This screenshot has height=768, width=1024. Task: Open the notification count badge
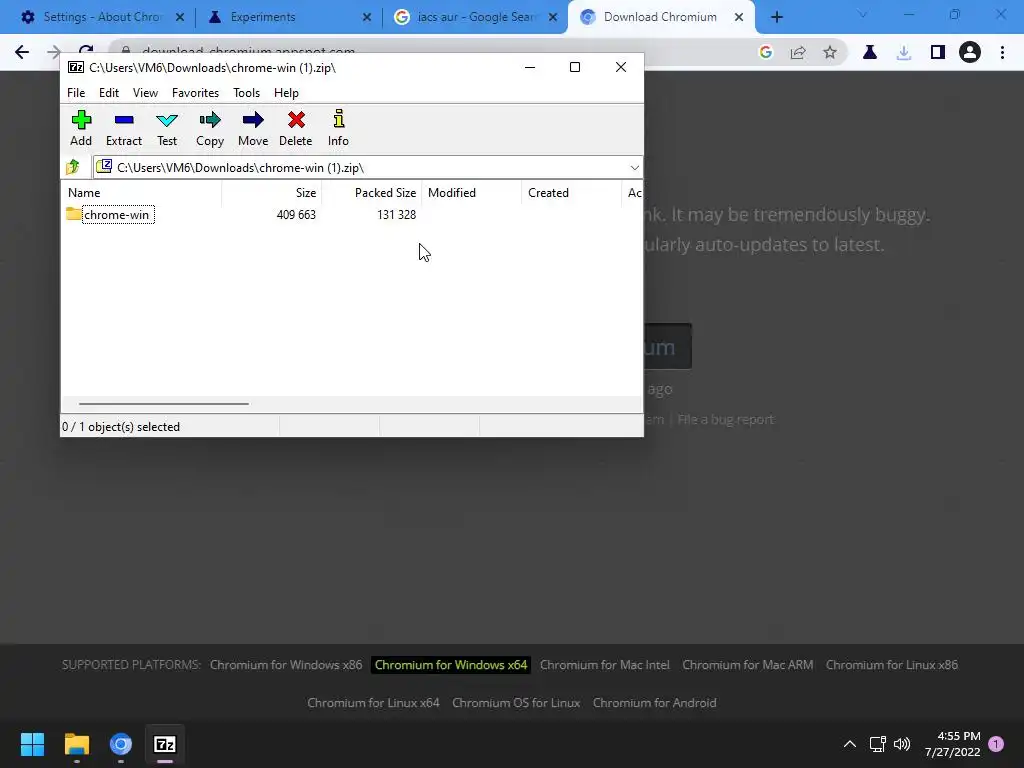(x=996, y=744)
